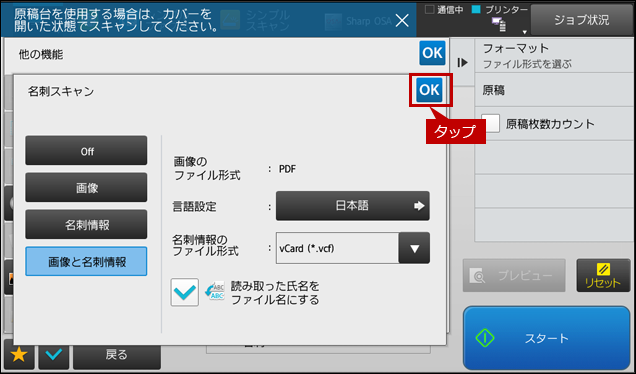Screen dimensions: 636x374
Task: Select the 名刺情報 scan mode
Action: pyautogui.click(x=86, y=225)
